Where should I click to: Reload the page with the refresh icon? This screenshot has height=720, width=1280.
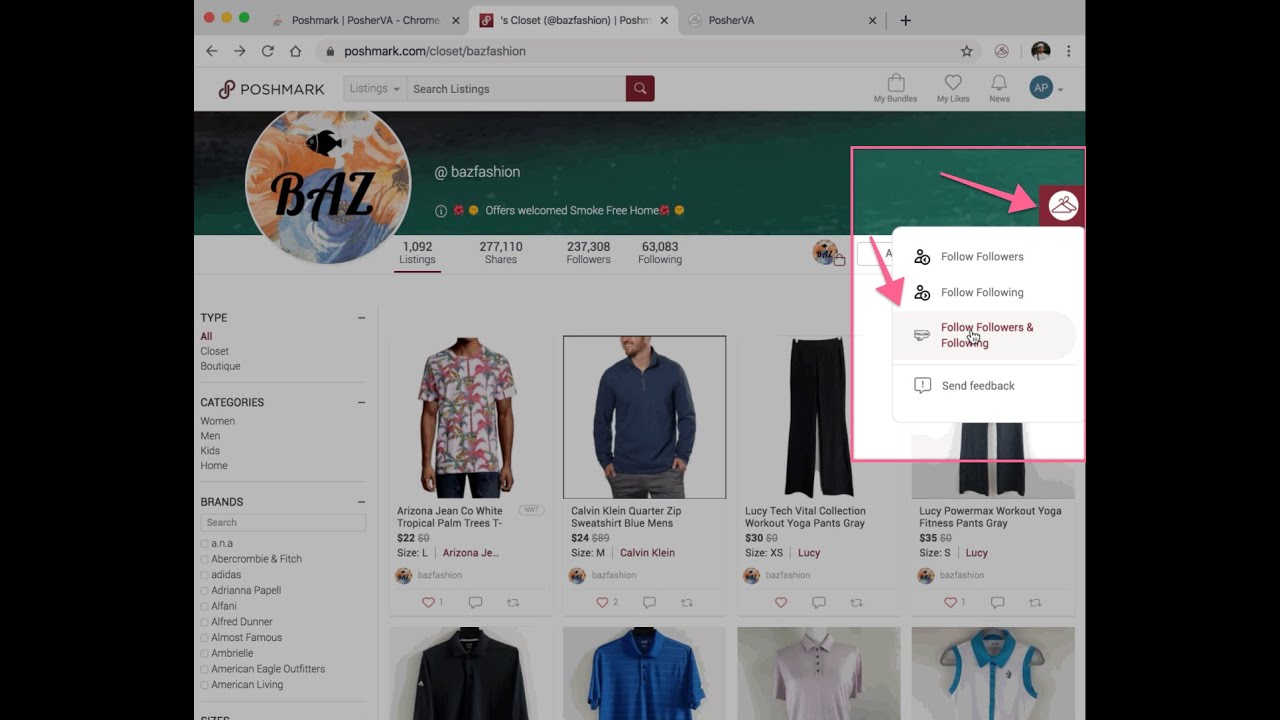268,51
